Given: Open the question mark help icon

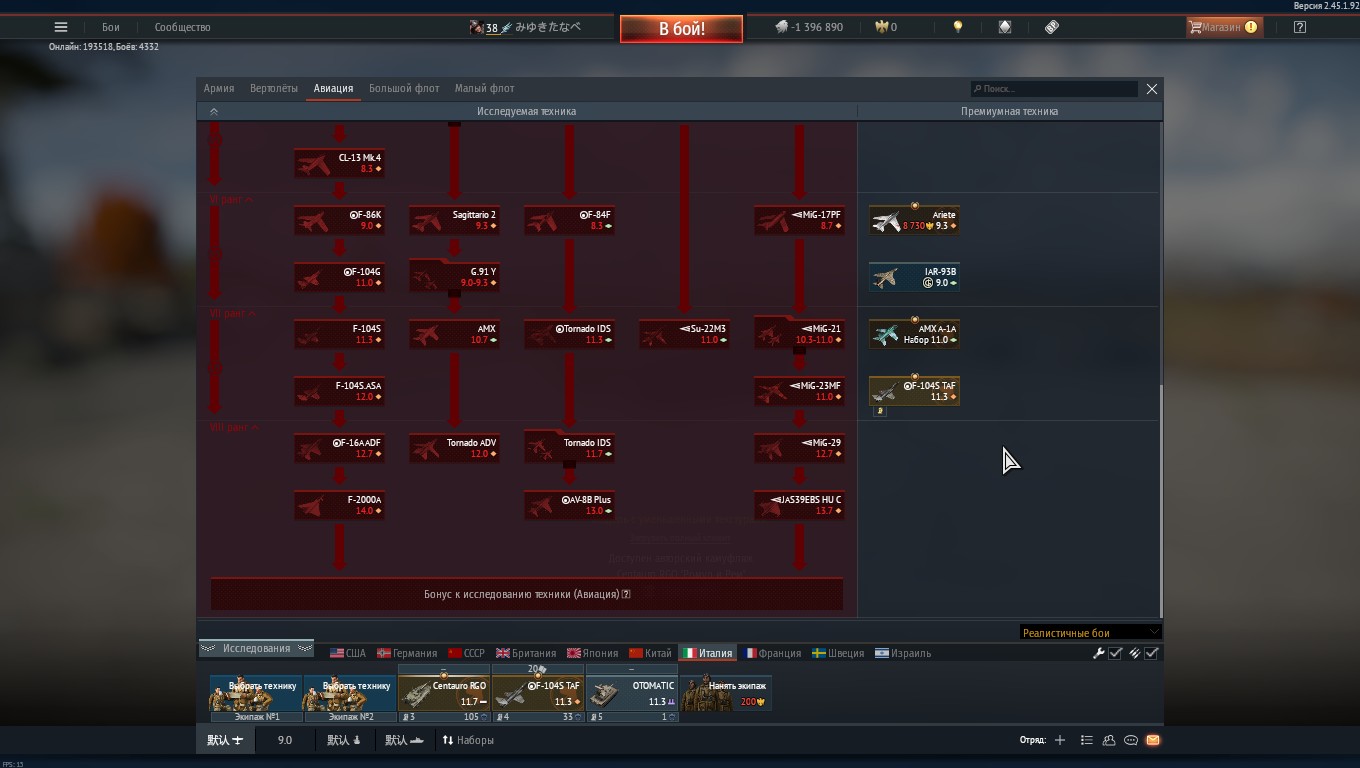Looking at the screenshot, I should coord(1300,27).
